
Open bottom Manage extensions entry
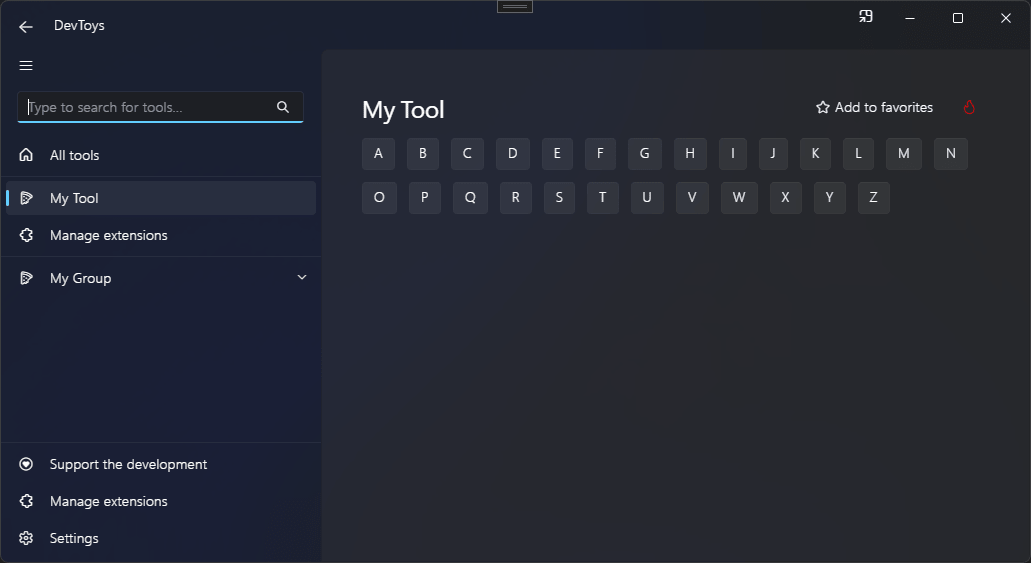click(x=161, y=501)
